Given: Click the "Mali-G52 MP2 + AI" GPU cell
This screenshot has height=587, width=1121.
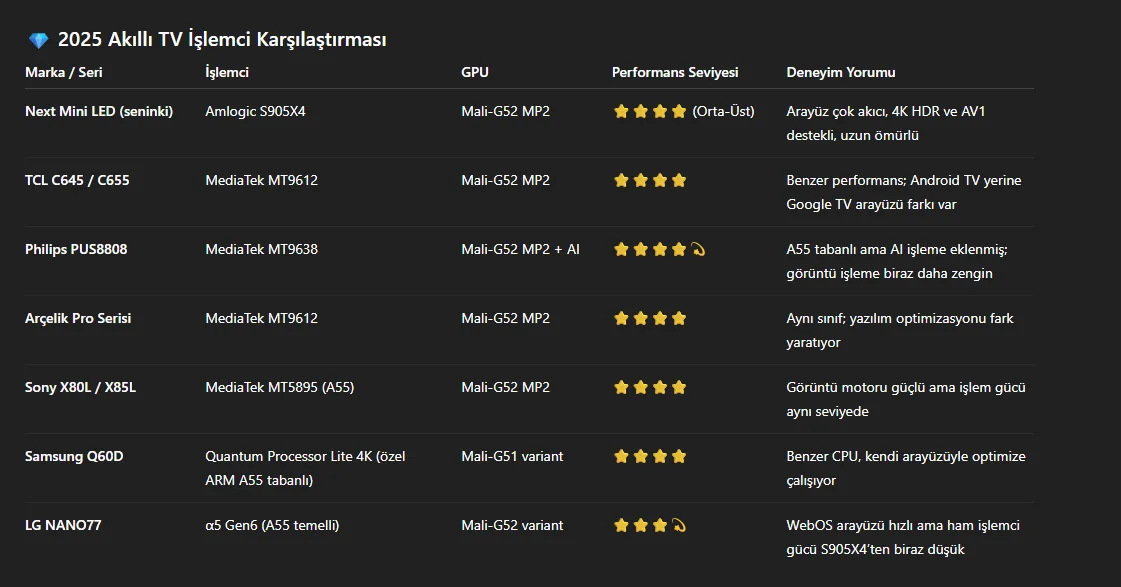Looking at the screenshot, I should (520, 249).
